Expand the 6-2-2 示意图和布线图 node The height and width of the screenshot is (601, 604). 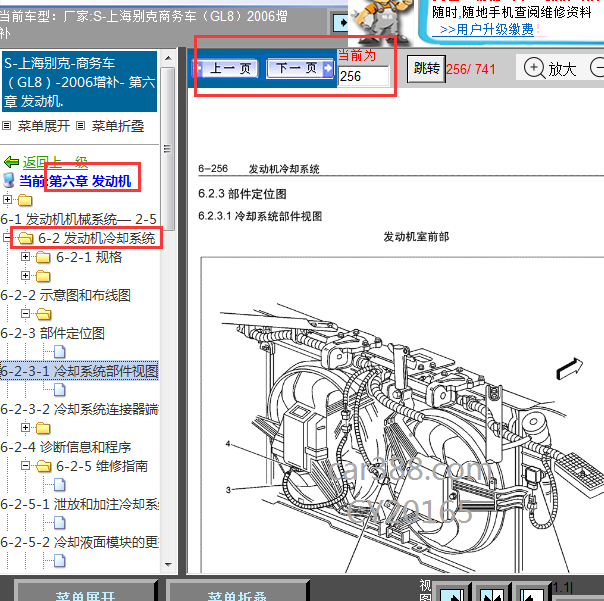(x=25, y=275)
